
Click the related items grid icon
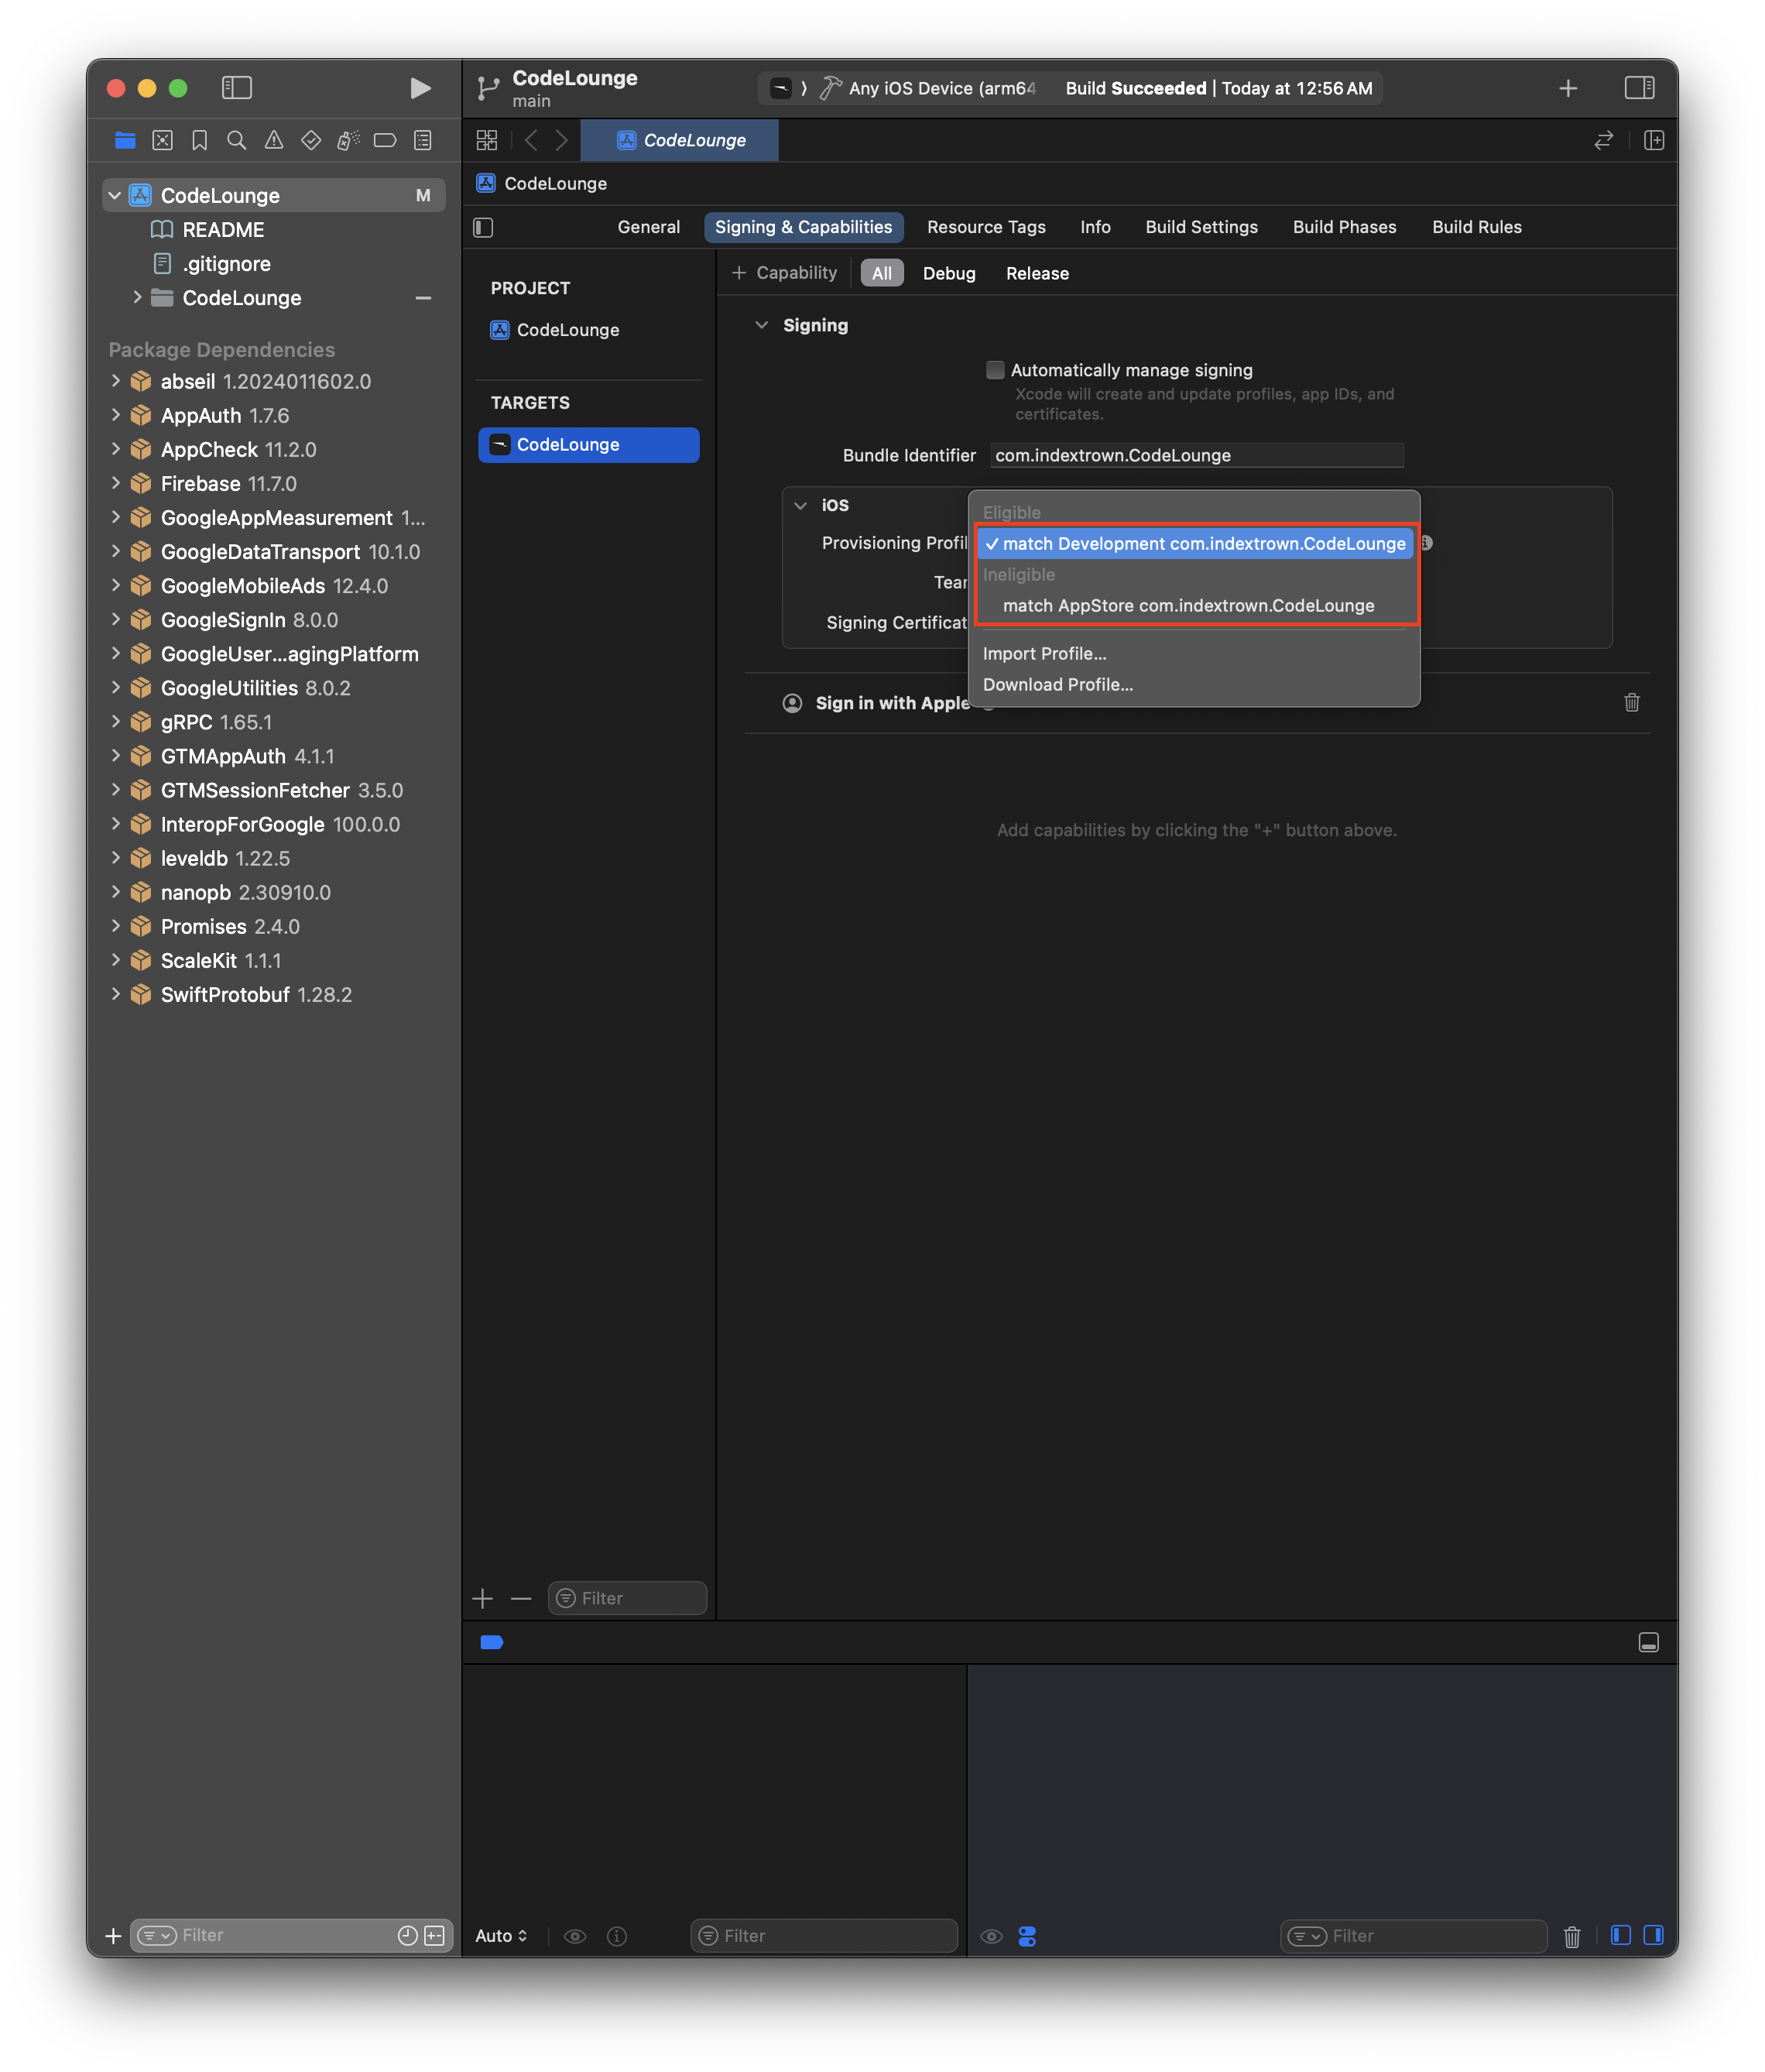pyautogui.click(x=487, y=140)
